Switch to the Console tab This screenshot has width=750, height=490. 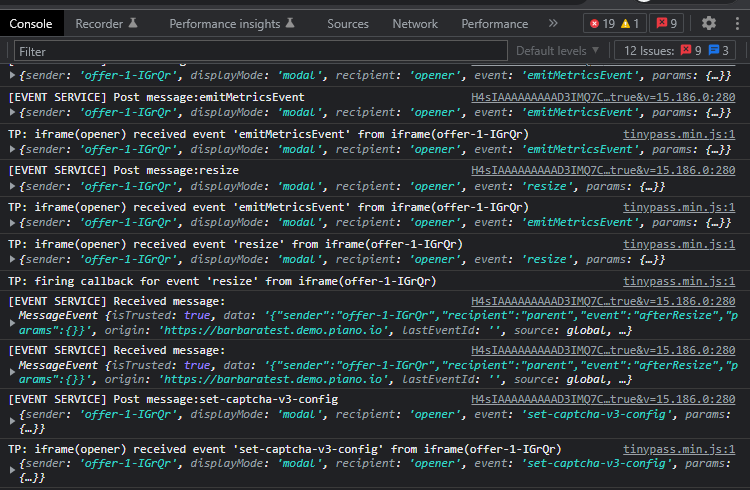coord(31,23)
